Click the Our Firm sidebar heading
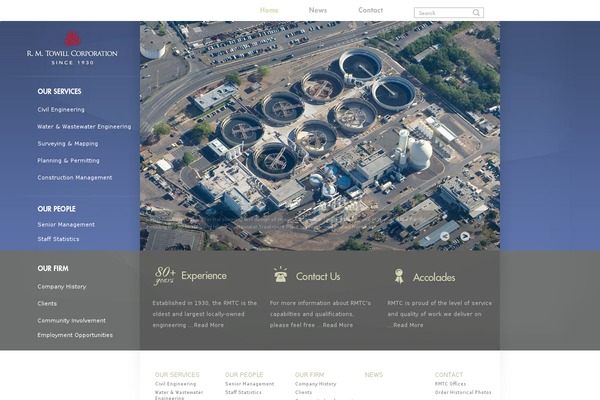 pos(53,269)
